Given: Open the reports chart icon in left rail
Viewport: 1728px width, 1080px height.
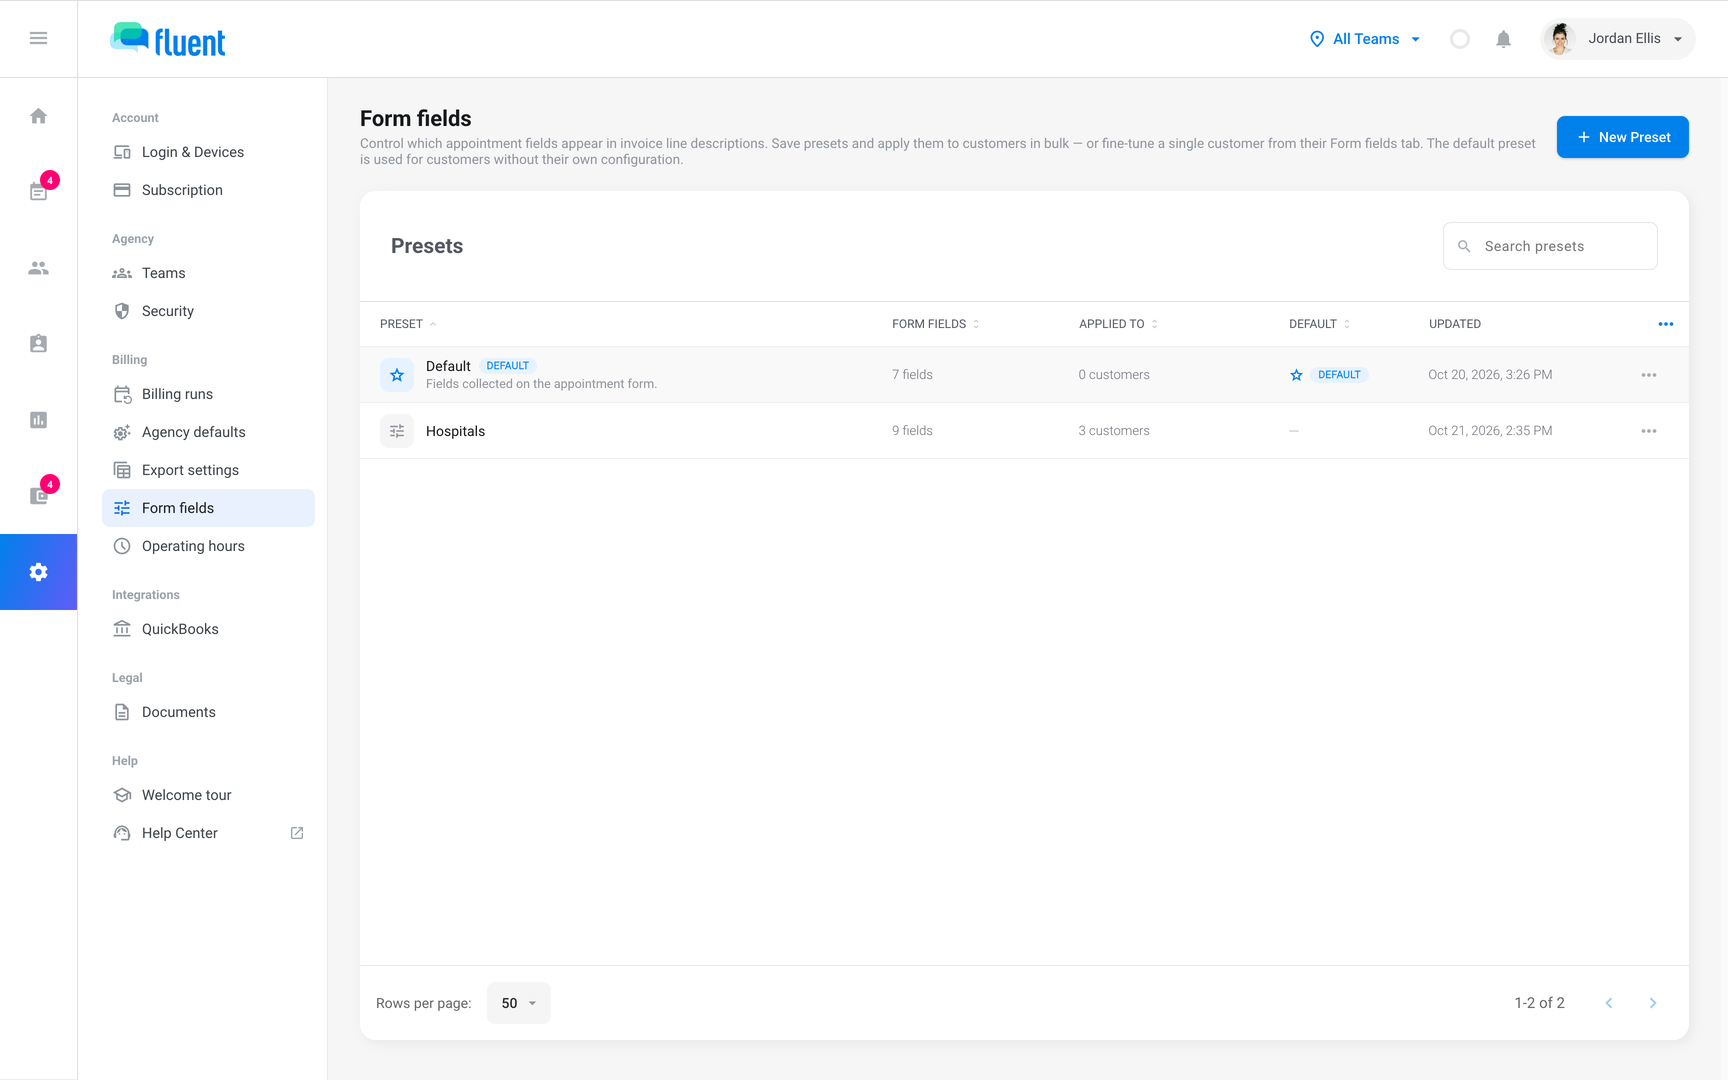Looking at the screenshot, I should (38, 420).
